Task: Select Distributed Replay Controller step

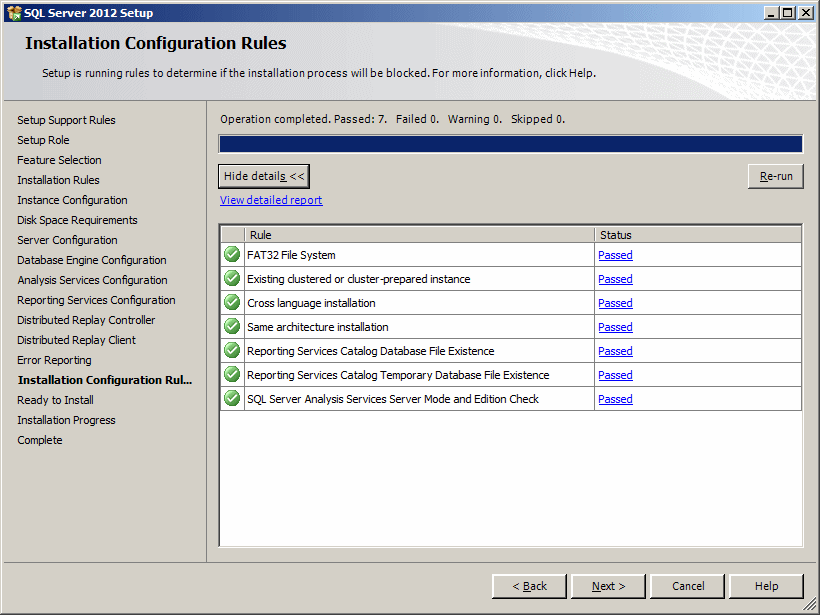Action: point(86,320)
